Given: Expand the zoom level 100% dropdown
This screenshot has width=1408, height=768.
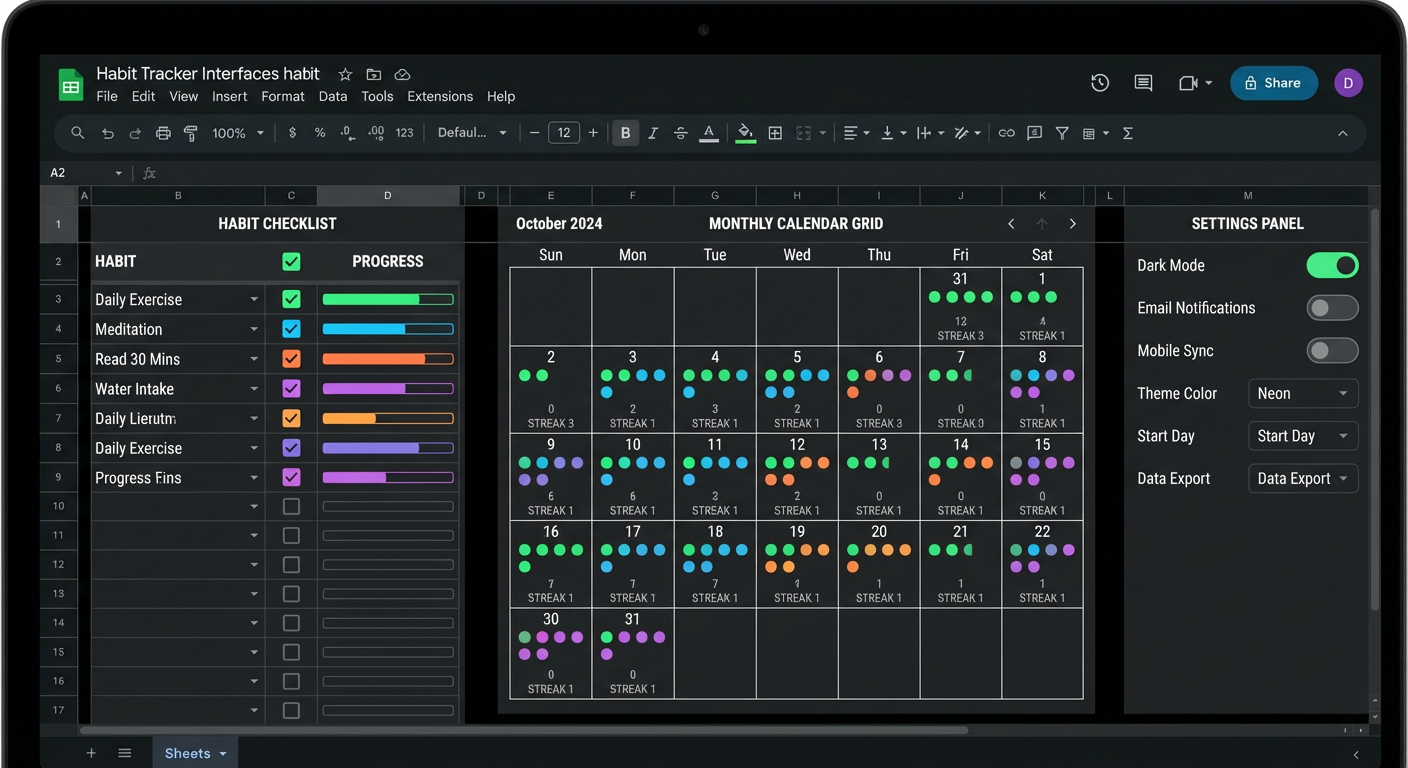Looking at the screenshot, I should coord(238,133).
